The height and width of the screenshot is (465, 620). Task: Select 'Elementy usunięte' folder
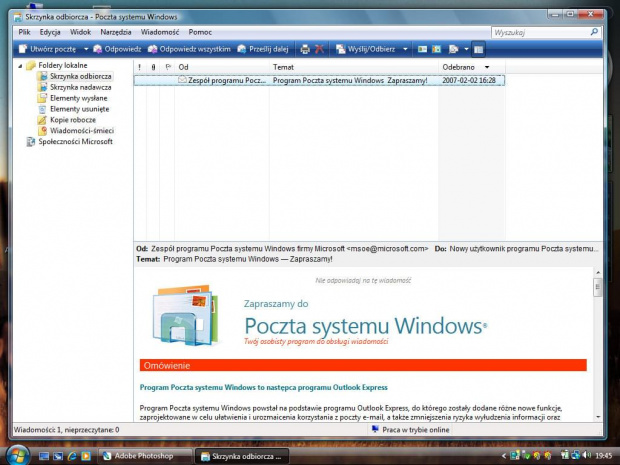click(x=79, y=109)
